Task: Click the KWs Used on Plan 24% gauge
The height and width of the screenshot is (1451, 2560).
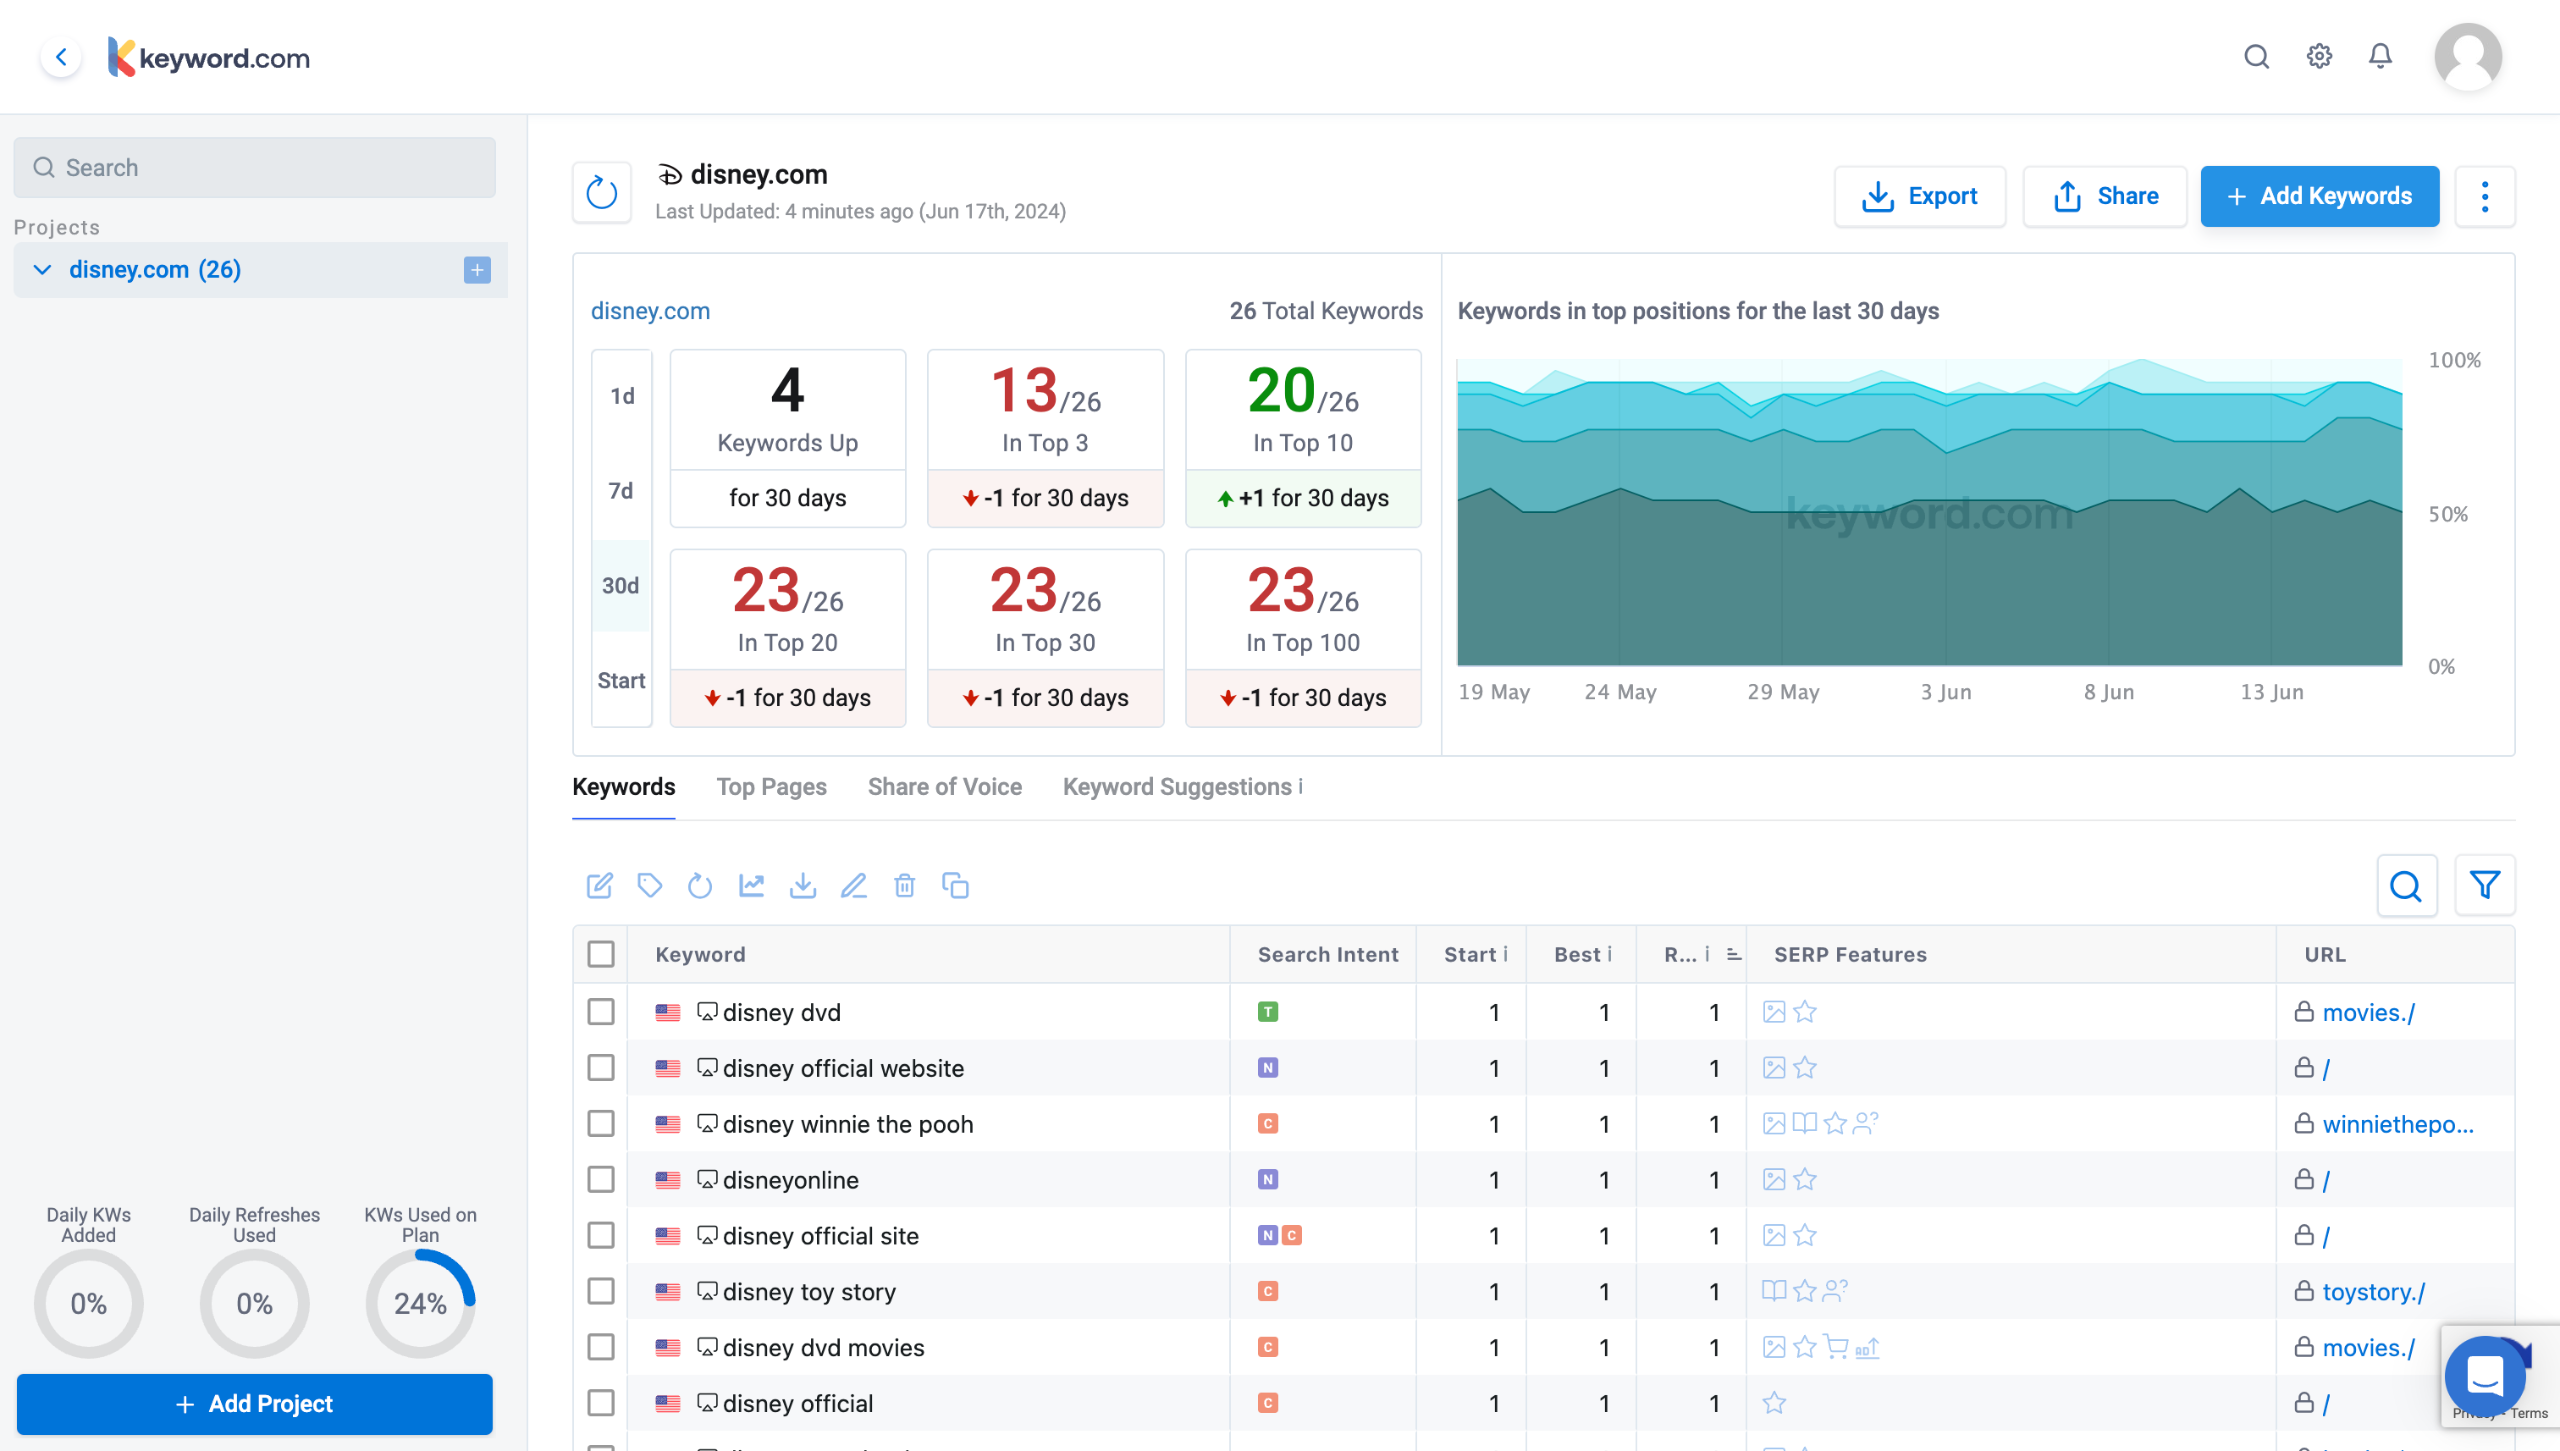Action: coord(420,1304)
